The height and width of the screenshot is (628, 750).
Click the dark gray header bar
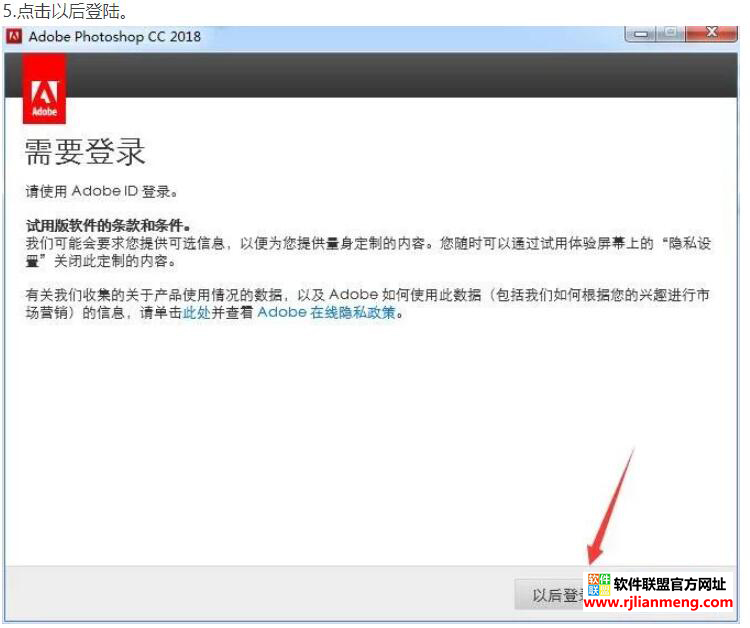(x=400, y=76)
